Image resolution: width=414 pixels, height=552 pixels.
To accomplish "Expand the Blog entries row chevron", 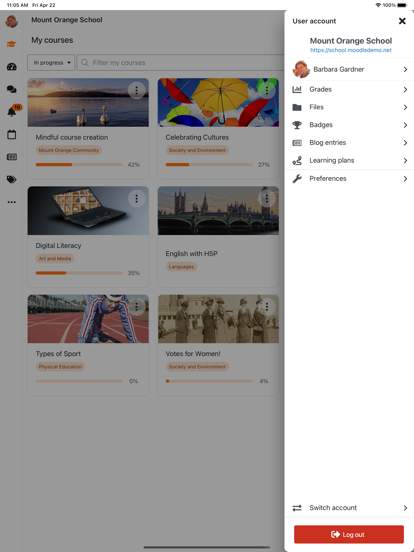I will coord(405,143).
